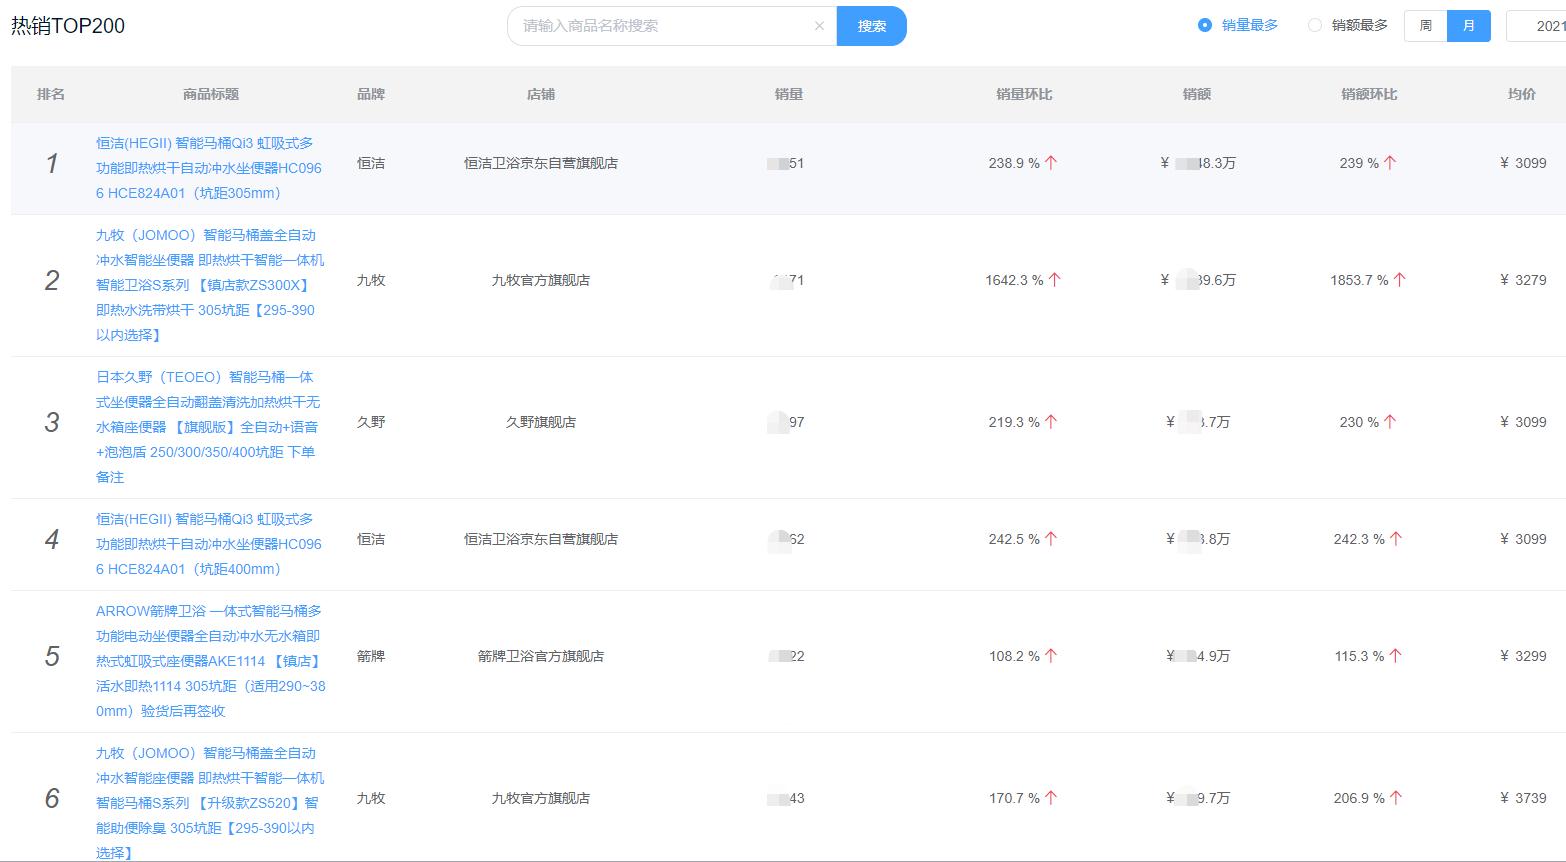
Task: Open the 2021 year dropdown
Action: click(x=1535, y=26)
